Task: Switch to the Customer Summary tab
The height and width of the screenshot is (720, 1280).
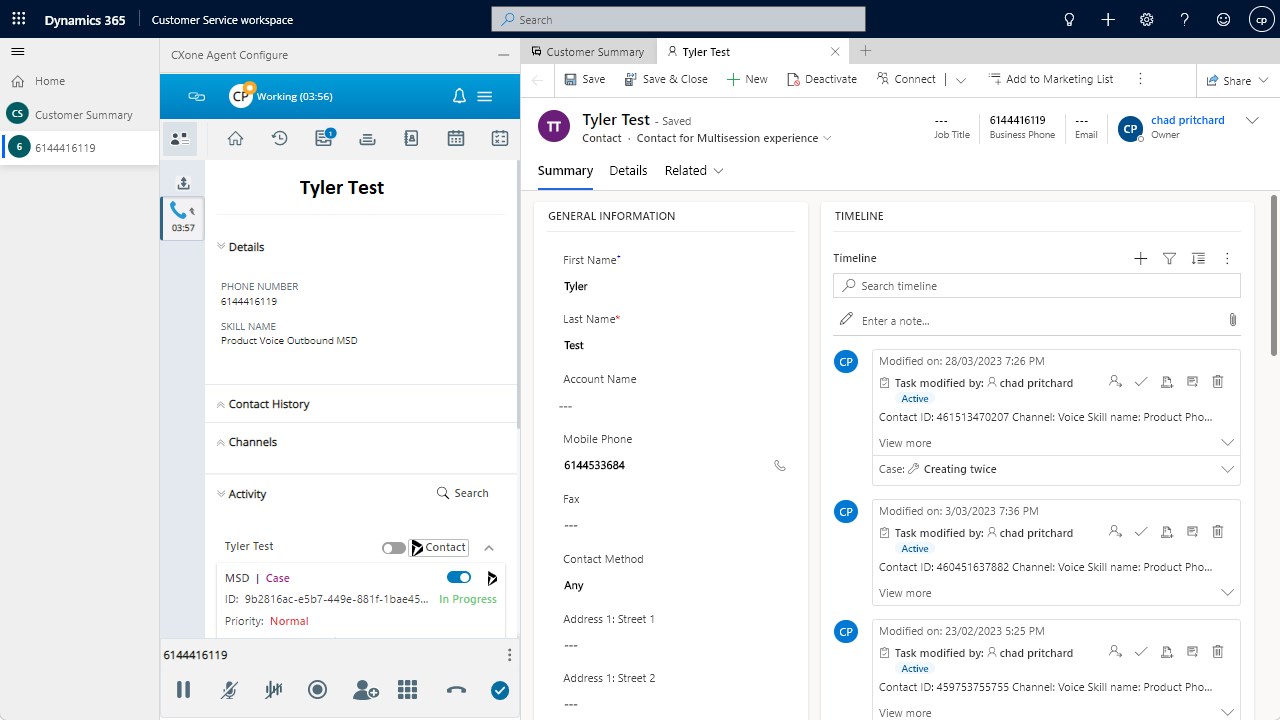Action: click(x=588, y=52)
